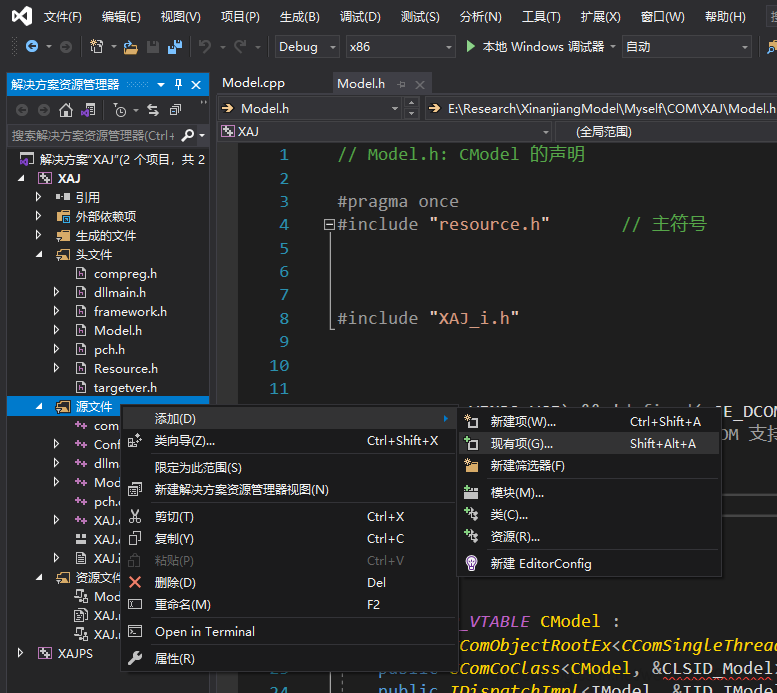Click the Open File toolbar icon
The width and height of the screenshot is (777, 693).
click(131, 47)
